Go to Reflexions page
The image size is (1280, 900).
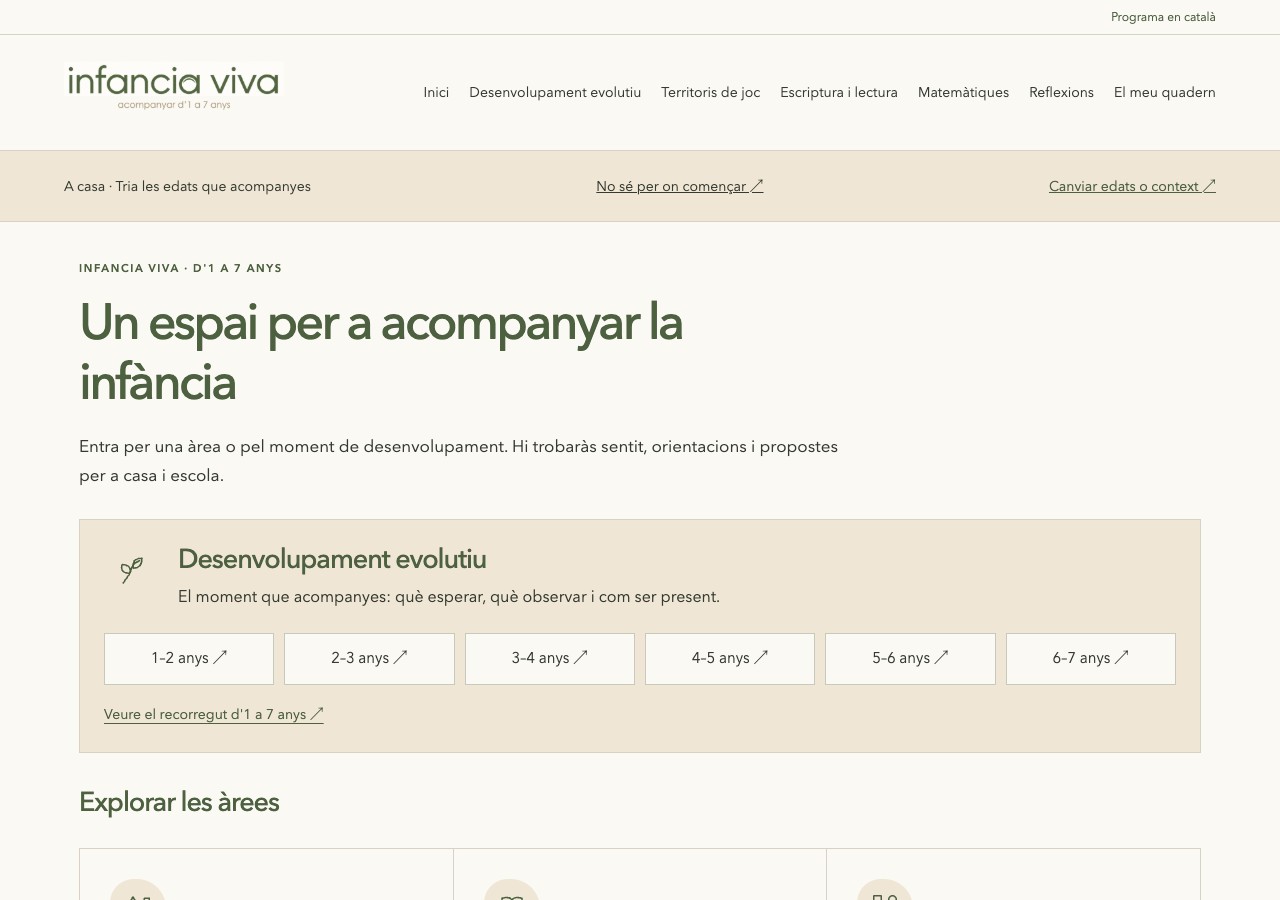[1061, 93]
